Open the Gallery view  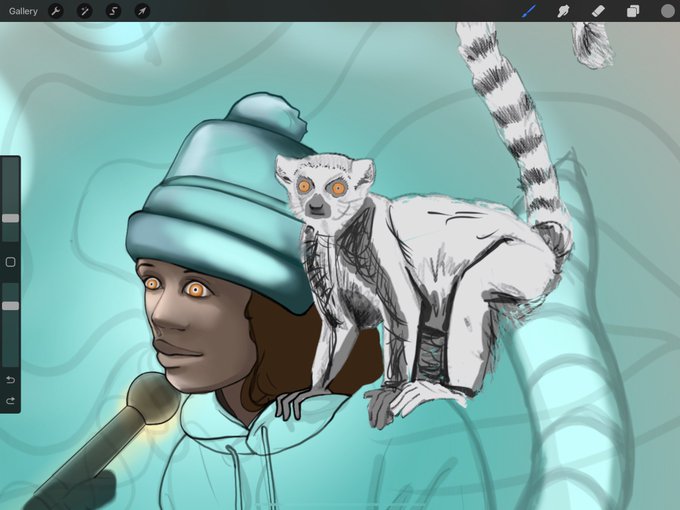click(x=23, y=11)
